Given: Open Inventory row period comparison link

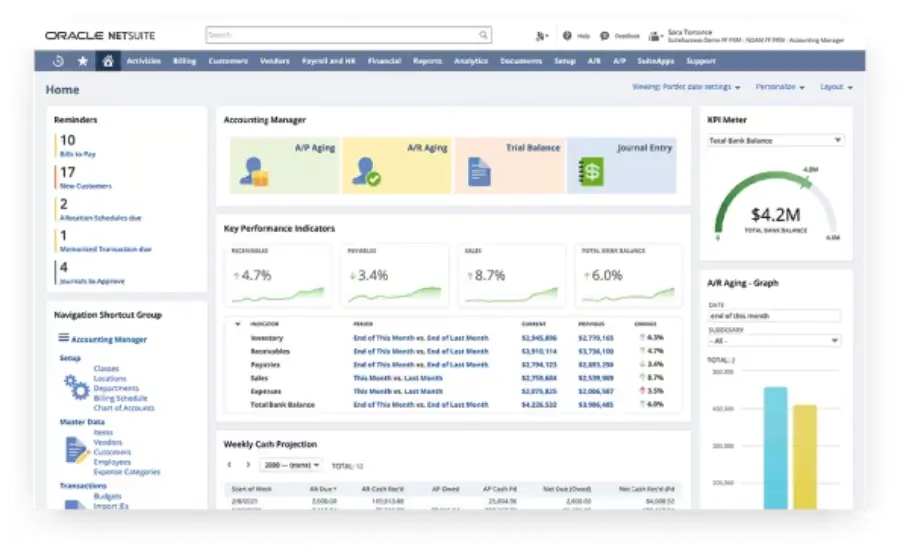Looking at the screenshot, I should [x=421, y=338].
